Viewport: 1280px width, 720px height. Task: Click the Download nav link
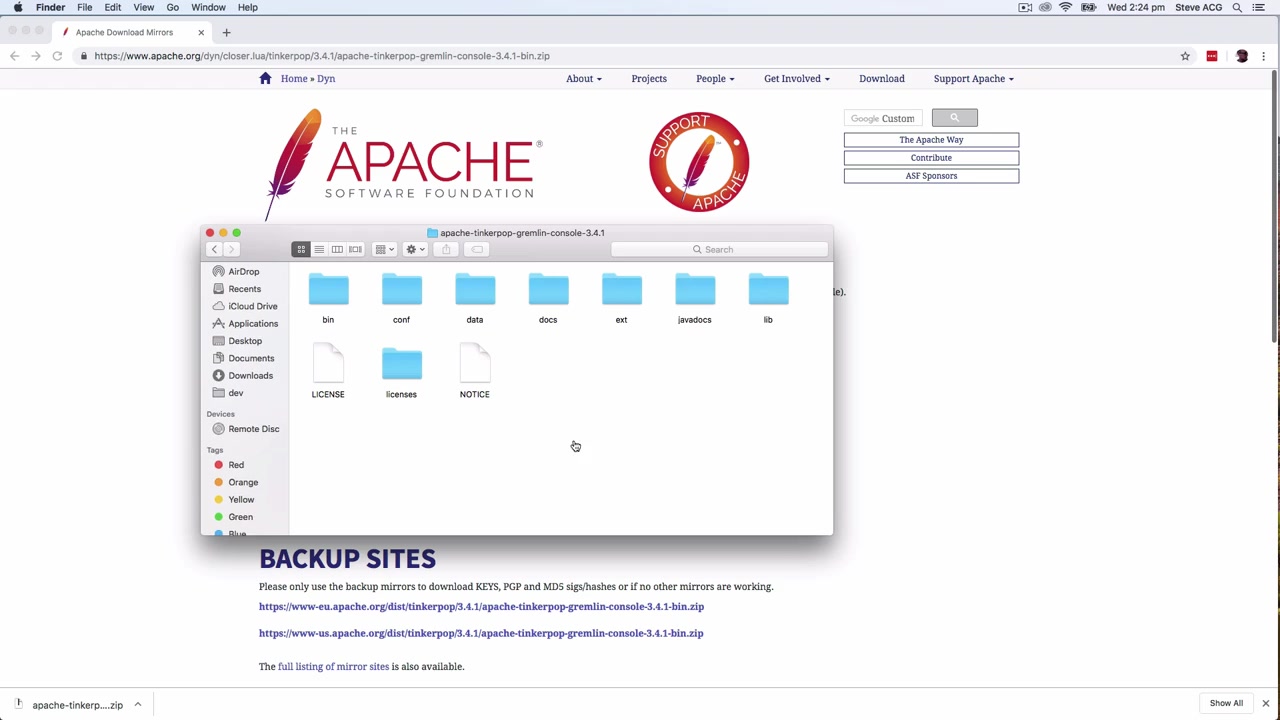tap(882, 78)
